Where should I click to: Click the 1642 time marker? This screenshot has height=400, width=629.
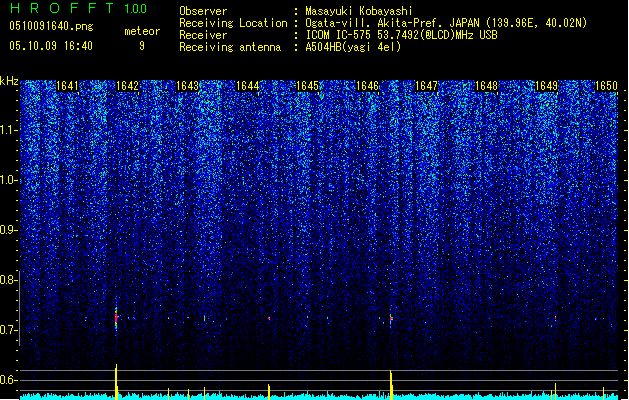coord(127,86)
